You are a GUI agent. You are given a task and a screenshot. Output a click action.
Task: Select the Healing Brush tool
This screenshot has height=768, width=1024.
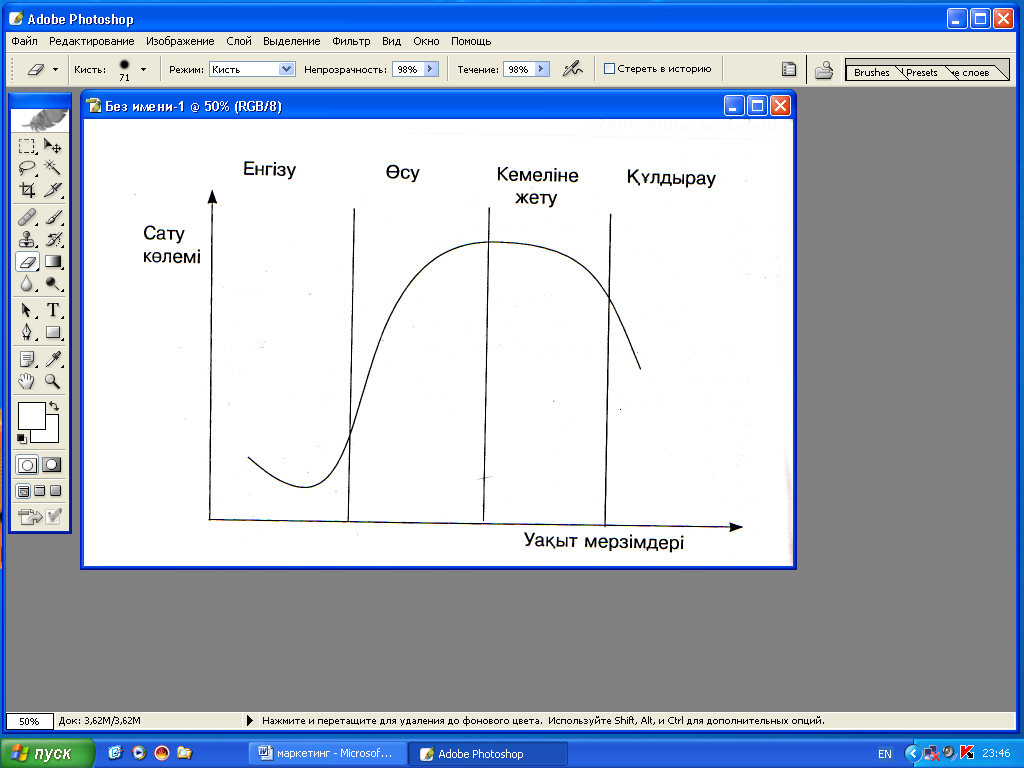coord(27,217)
